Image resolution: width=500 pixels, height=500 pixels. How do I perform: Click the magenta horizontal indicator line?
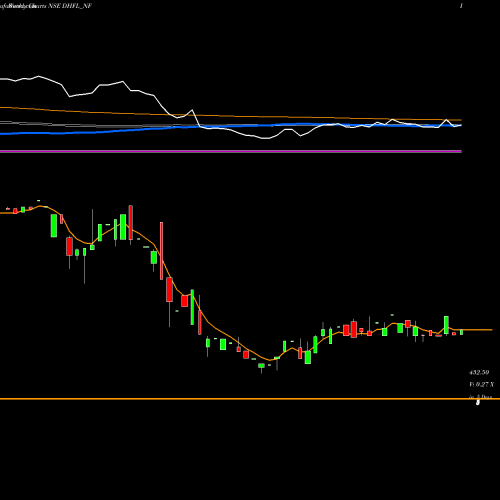click(x=231, y=151)
